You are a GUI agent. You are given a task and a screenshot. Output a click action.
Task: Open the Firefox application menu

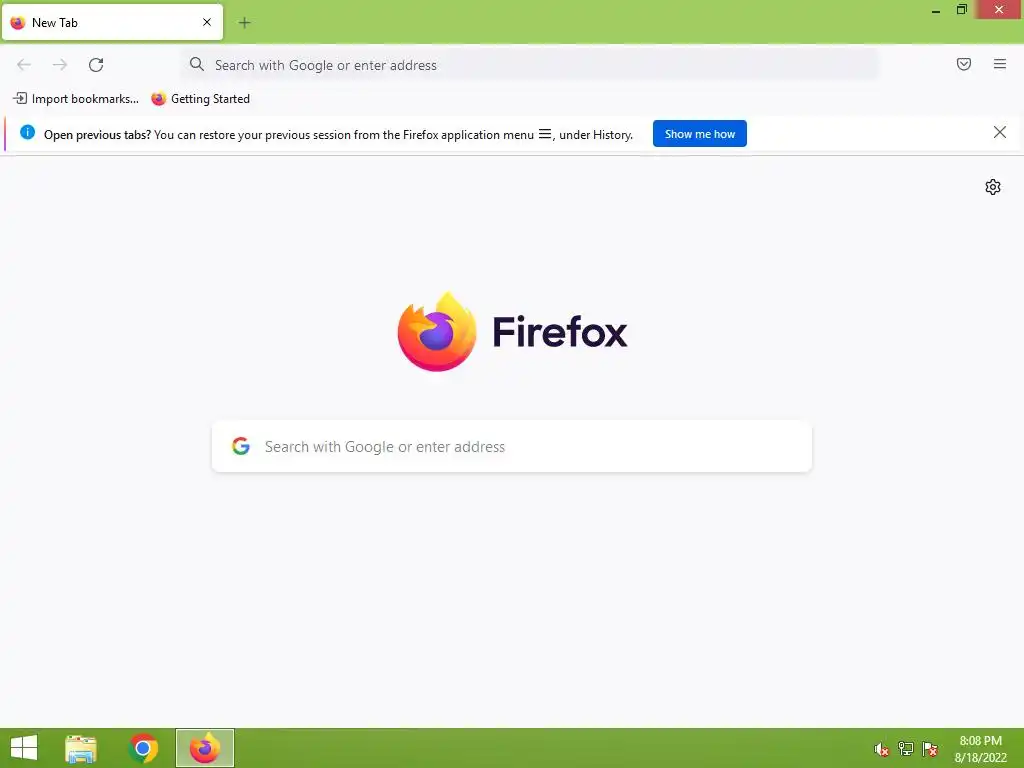[1000, 64]
